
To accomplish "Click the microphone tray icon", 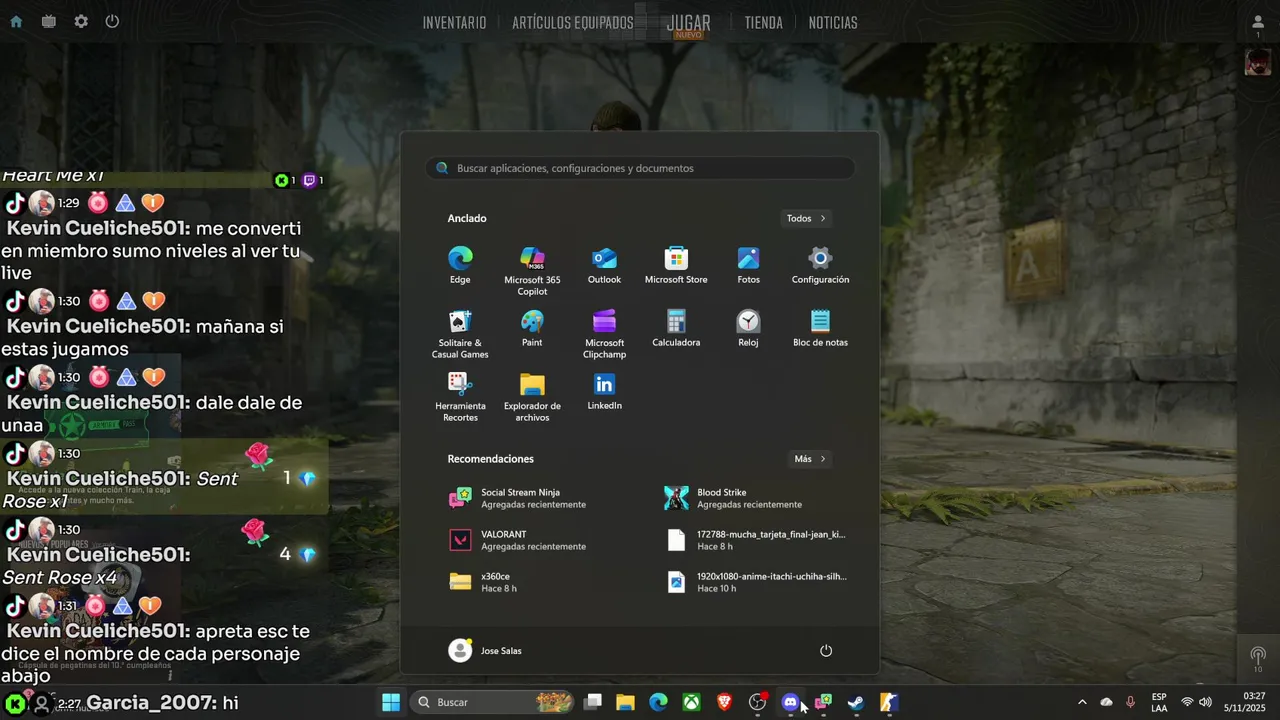I will 1130,702.
